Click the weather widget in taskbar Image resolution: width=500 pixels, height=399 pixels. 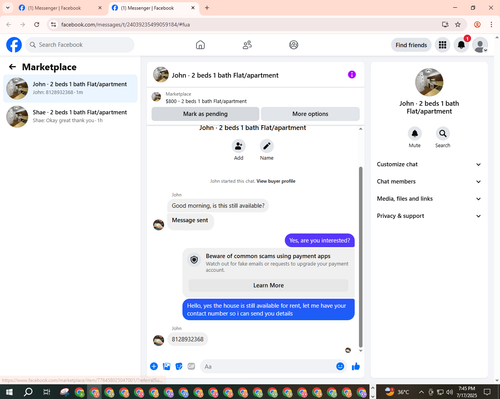point(397,392)
